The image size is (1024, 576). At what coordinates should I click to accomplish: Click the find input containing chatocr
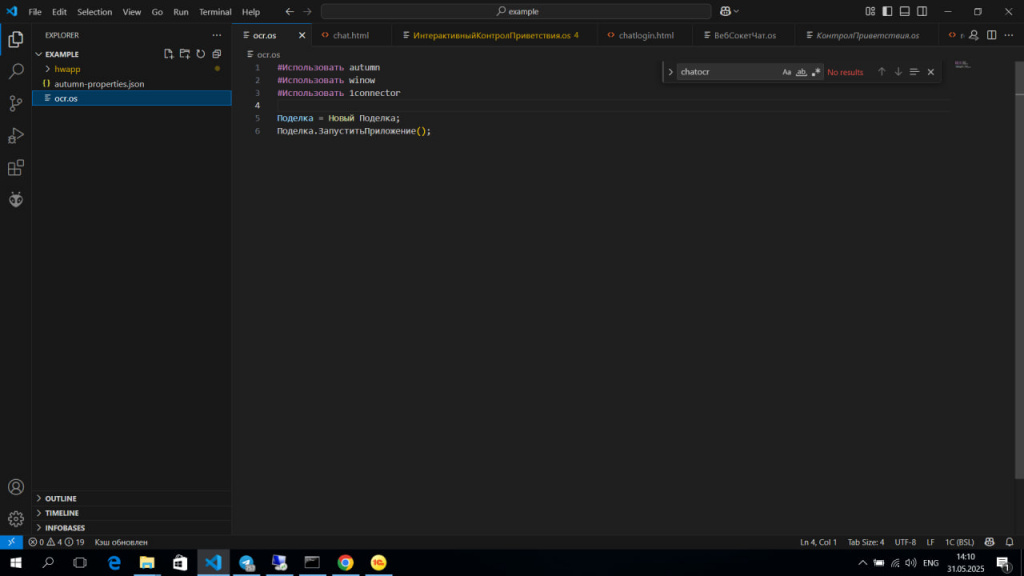pos(728,72)
